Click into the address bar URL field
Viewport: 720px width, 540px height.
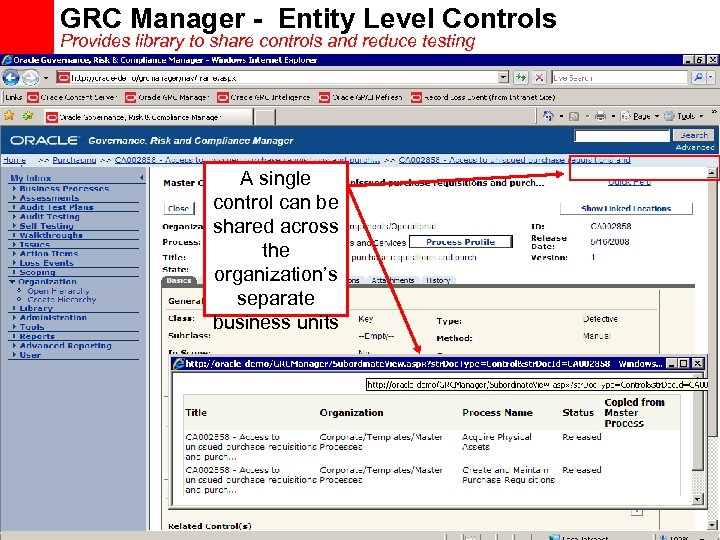(277, 78)
